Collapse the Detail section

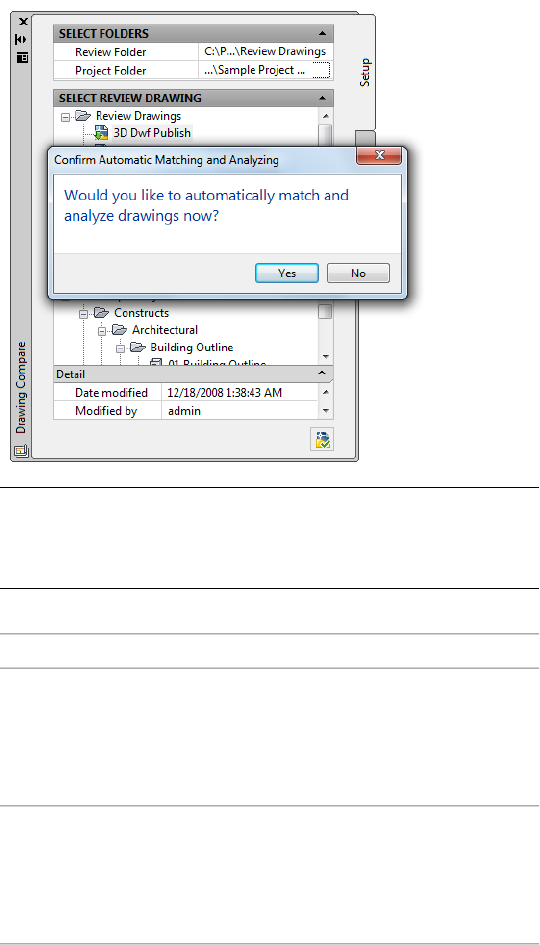[x=323, y=374]
